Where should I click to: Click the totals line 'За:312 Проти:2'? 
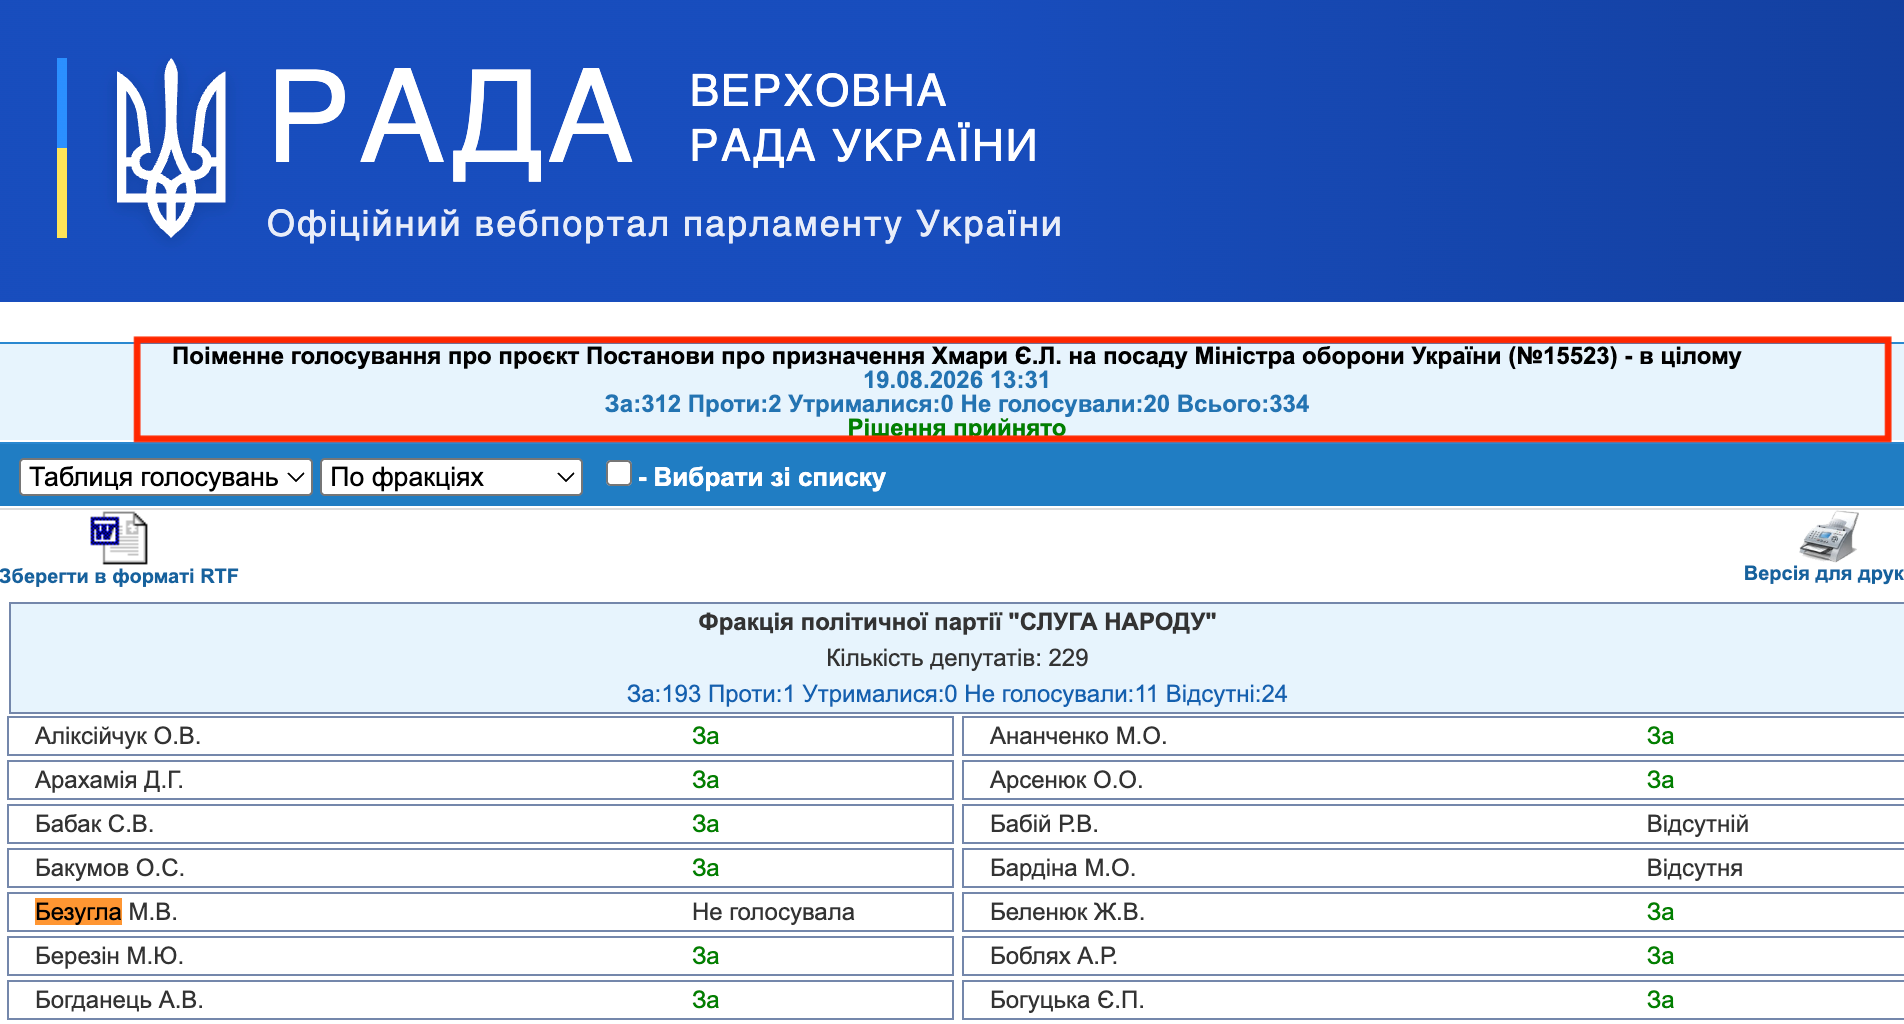click(x=956, y=404)
